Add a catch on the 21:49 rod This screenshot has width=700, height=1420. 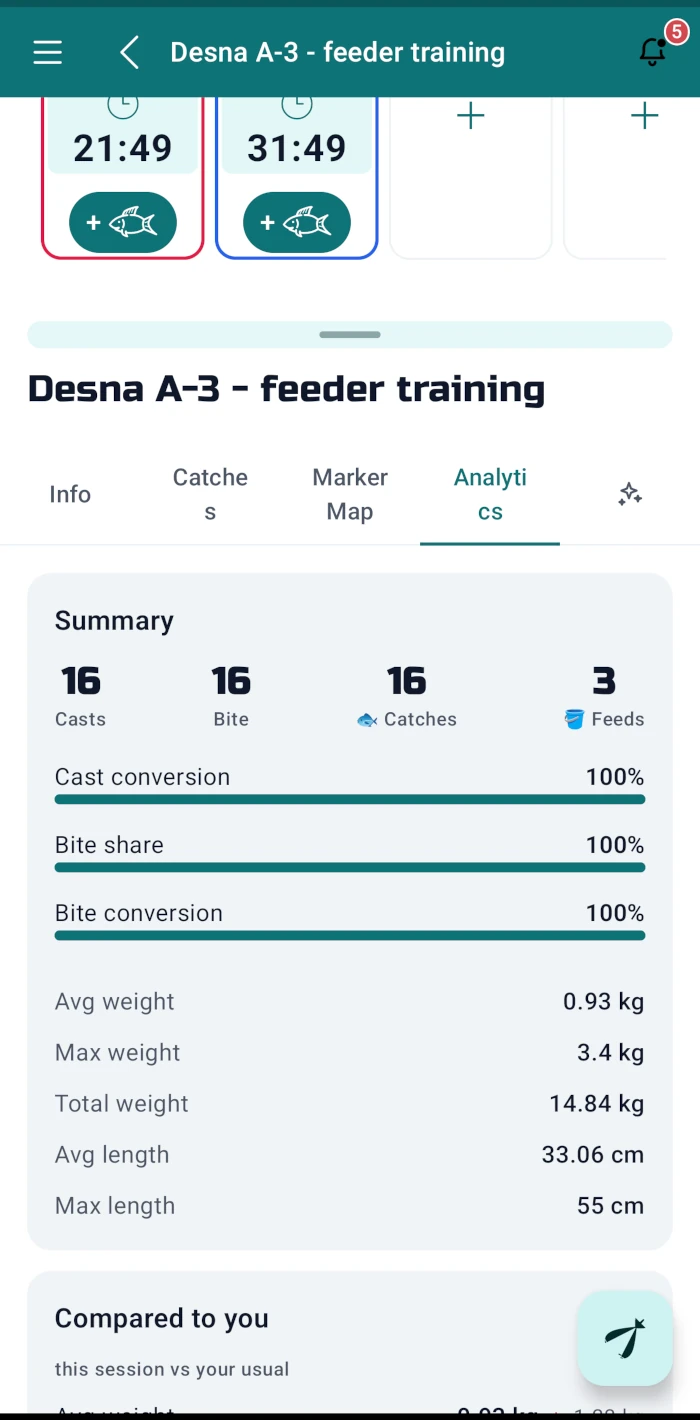coord(123,222)
